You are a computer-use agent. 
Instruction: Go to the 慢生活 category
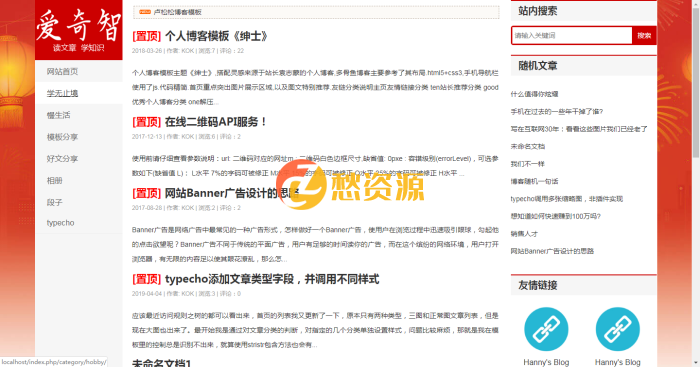coord(58,115)
